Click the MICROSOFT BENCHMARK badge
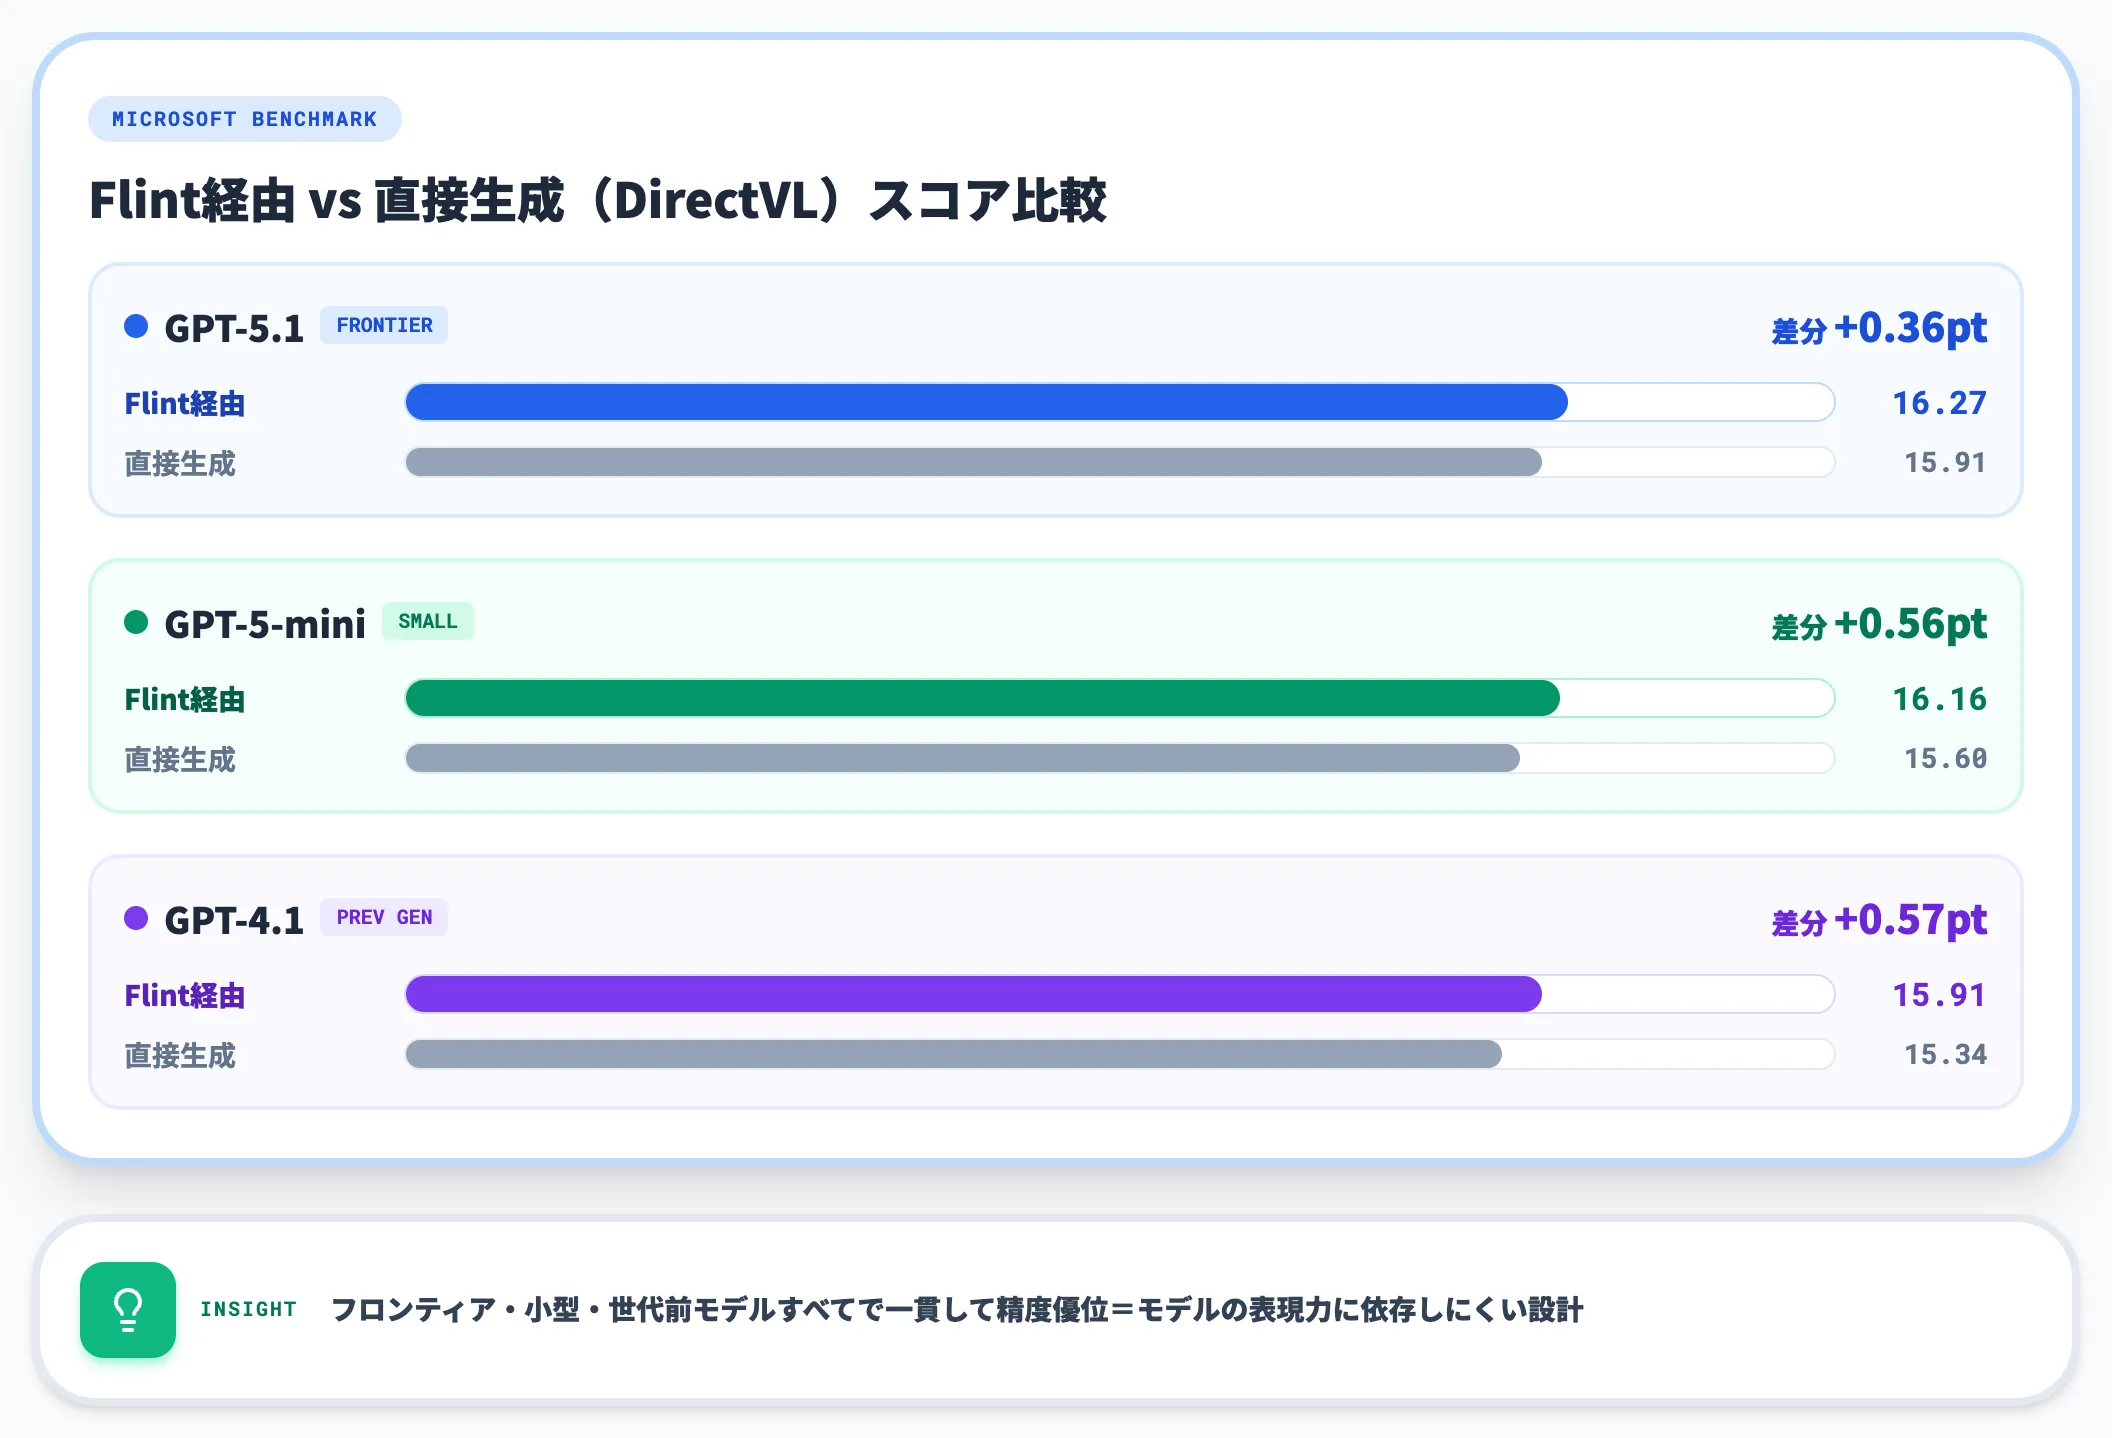The image size is (2112, 1438). pyautogui.click(x=245, y=119)
